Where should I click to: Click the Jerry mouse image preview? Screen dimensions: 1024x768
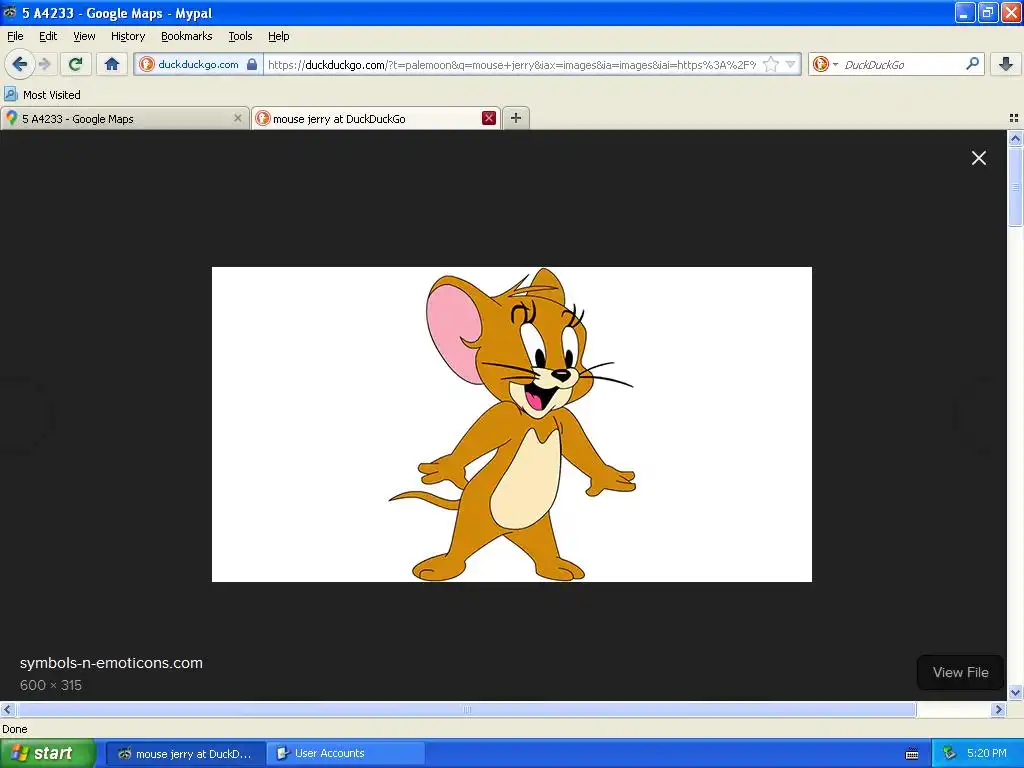point(512,424)
